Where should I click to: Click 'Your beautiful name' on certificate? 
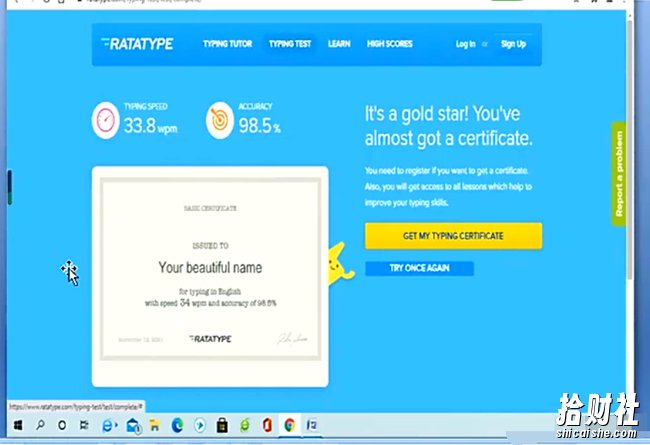tap(210, 267)
